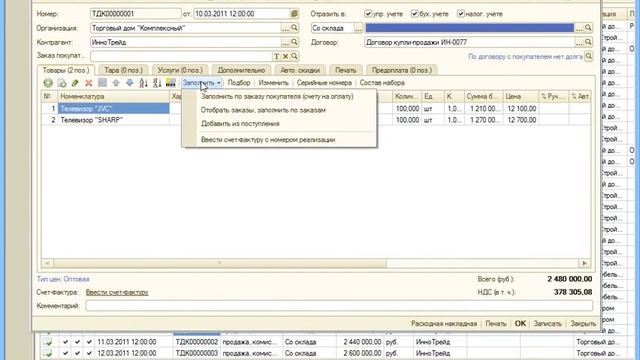Click the status icon of row ТДК00000002 in list window
Viewport: 640px width, 360px height.
47,342
